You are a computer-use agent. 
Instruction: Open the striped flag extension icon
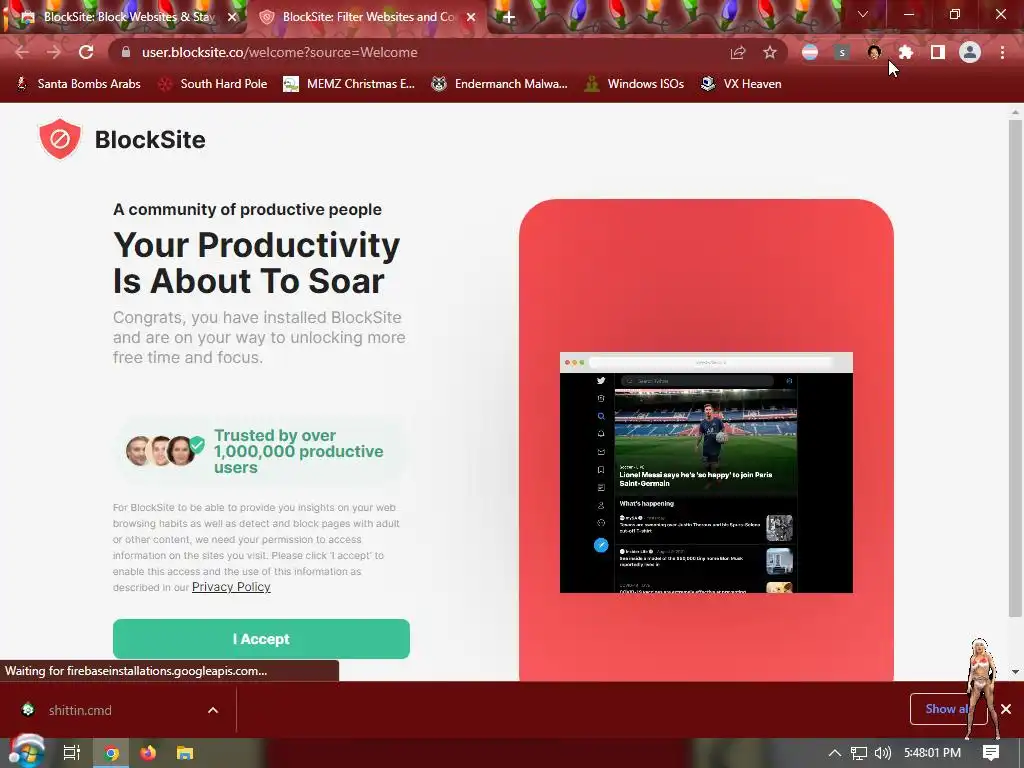[x=810, y=52]
